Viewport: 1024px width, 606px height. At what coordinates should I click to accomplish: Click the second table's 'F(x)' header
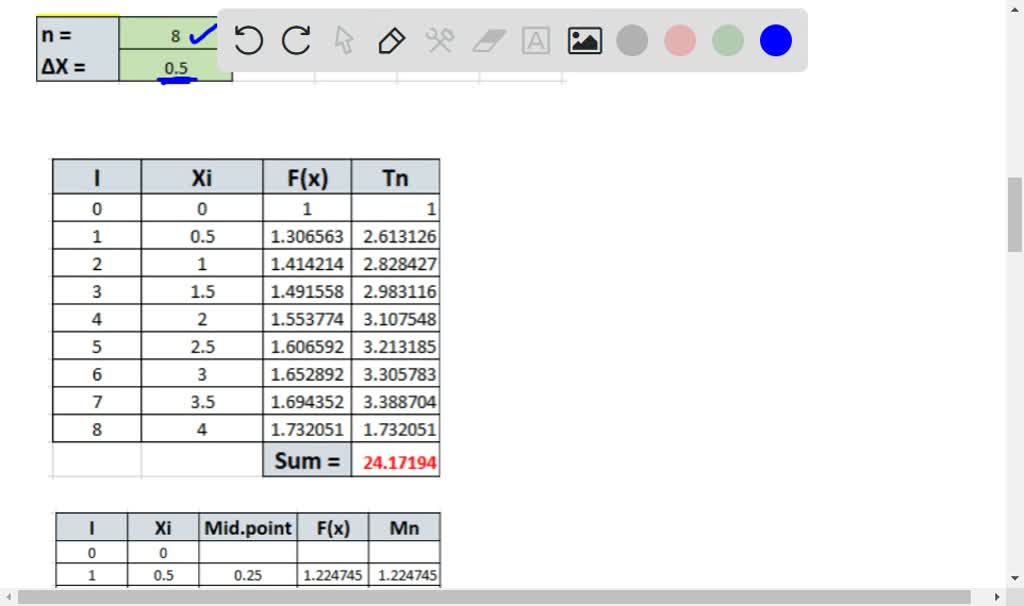[332, 528]
